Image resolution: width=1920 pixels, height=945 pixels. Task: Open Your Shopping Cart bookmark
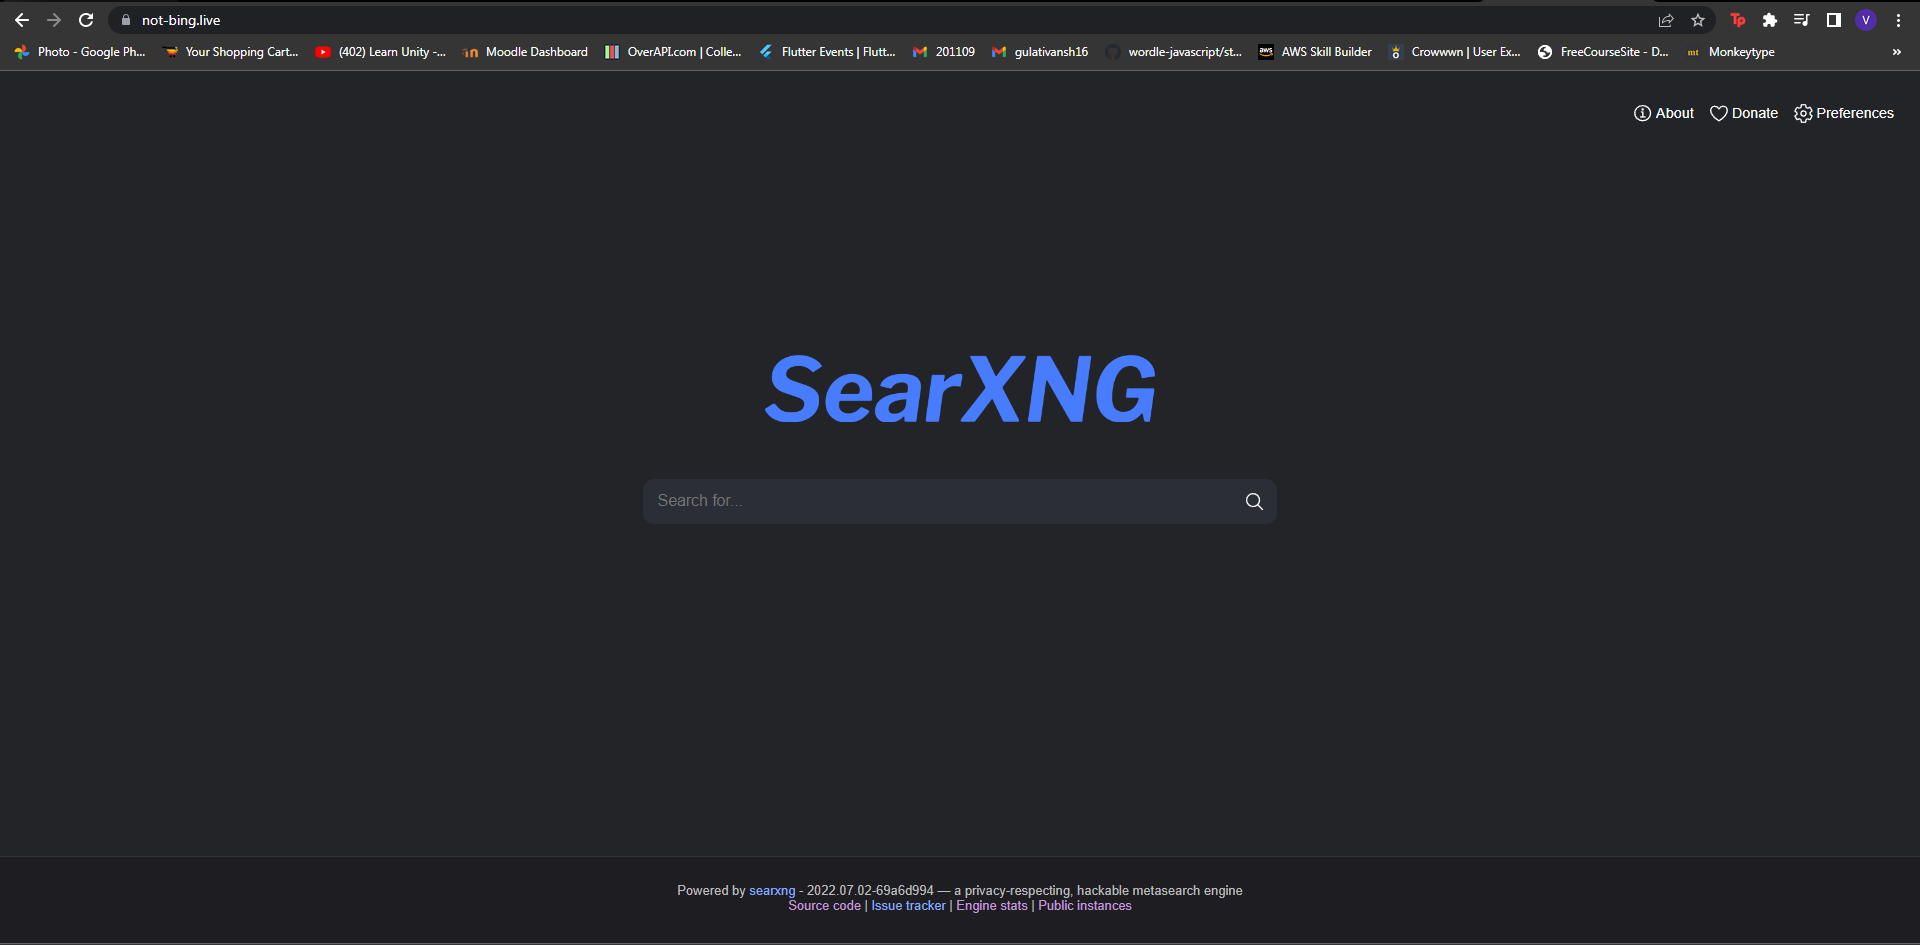231,52
